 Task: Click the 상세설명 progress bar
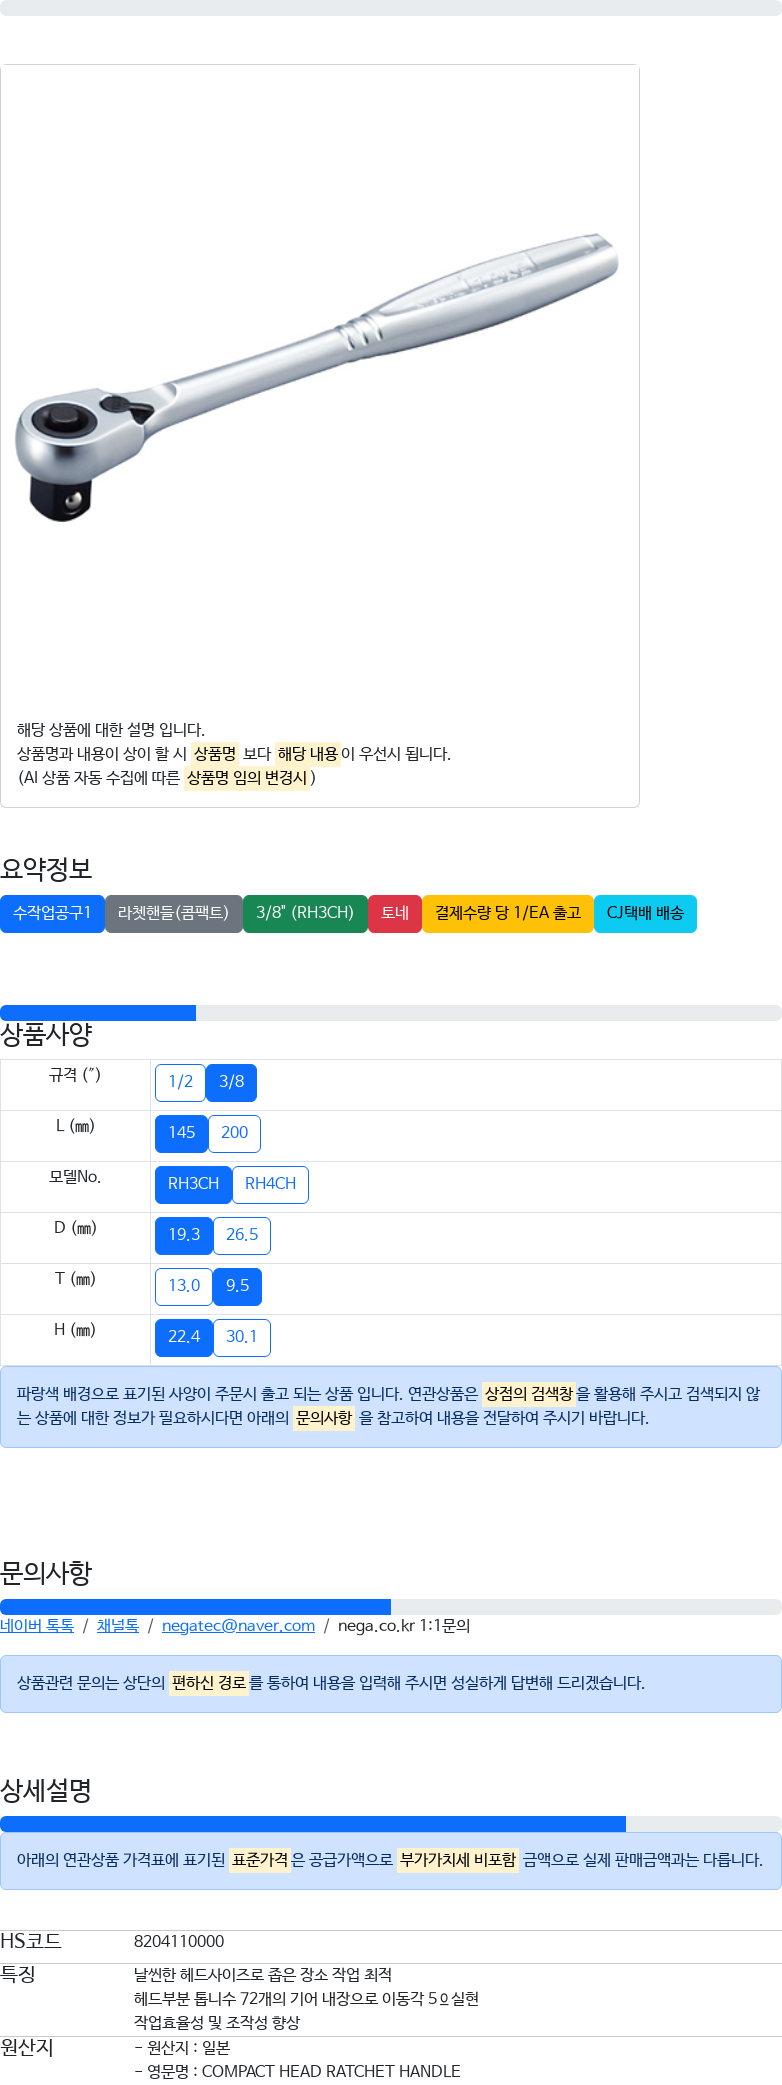click(x=391, y=1824)
